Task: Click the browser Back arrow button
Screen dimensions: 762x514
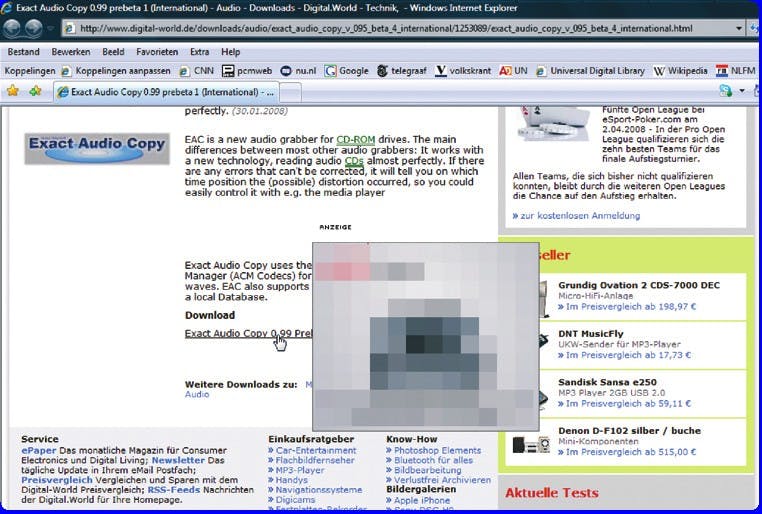Action: 13,28
